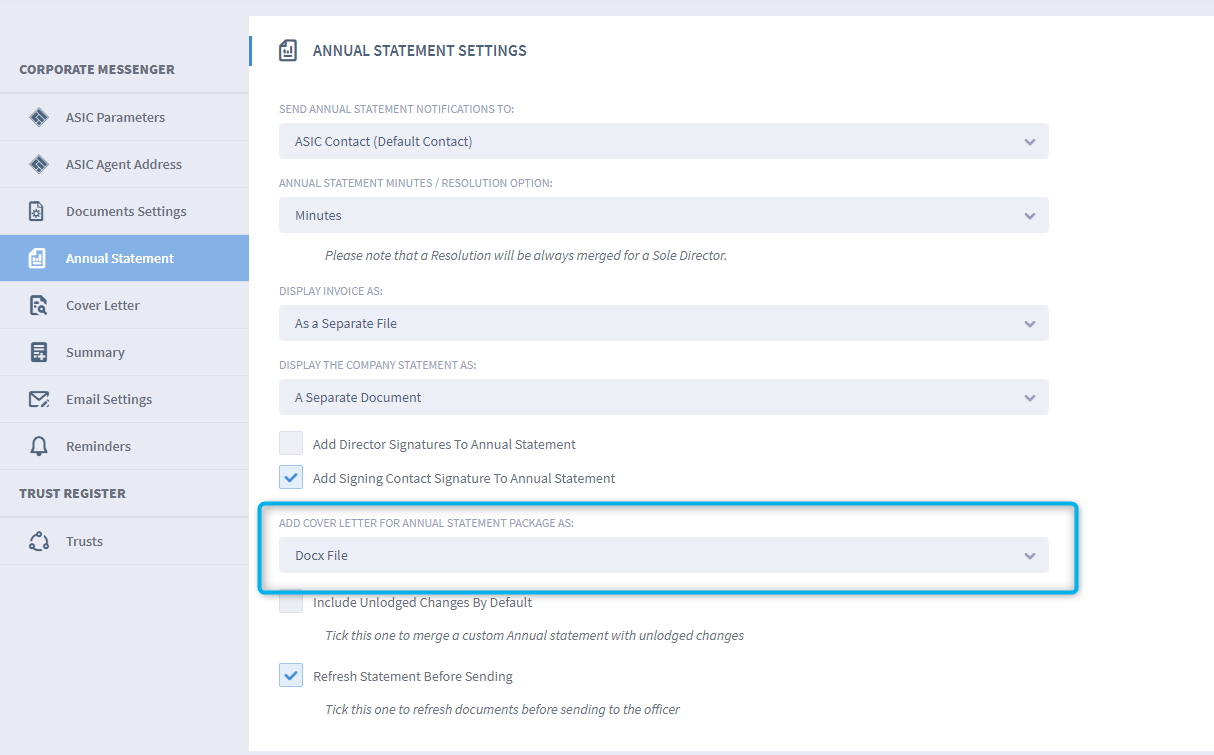1214x755 pixels.
Task: Expand chevron on Minutes dropdown
Action: [1030, 216]
